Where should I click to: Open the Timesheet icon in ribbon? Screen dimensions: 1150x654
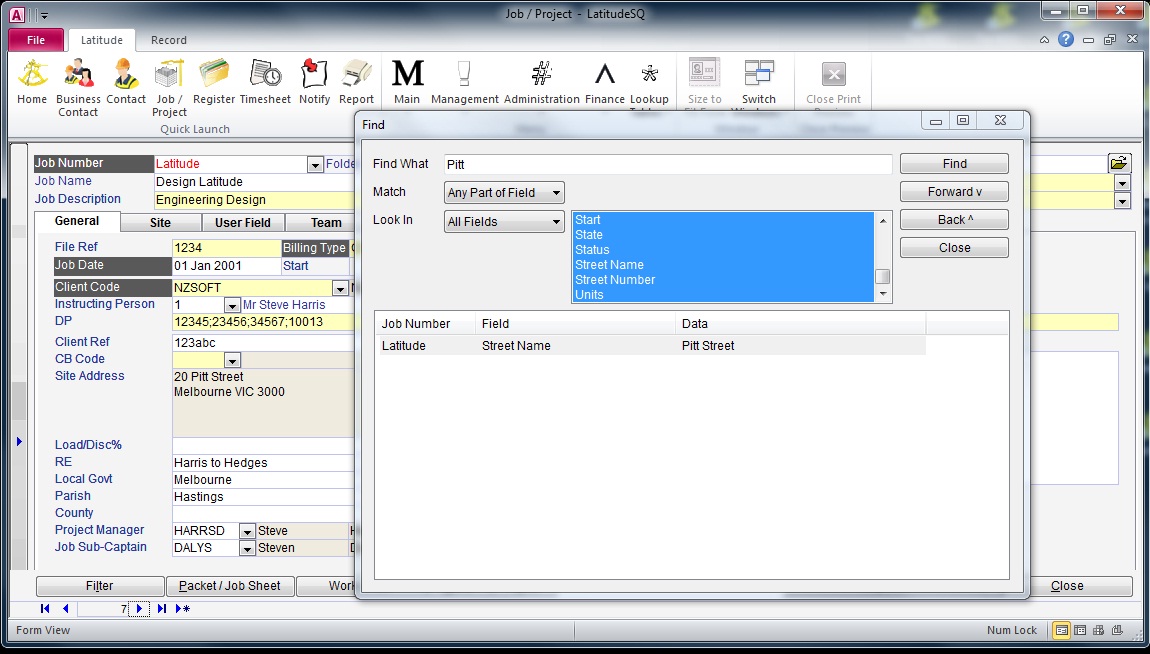[x=265, y=75]
